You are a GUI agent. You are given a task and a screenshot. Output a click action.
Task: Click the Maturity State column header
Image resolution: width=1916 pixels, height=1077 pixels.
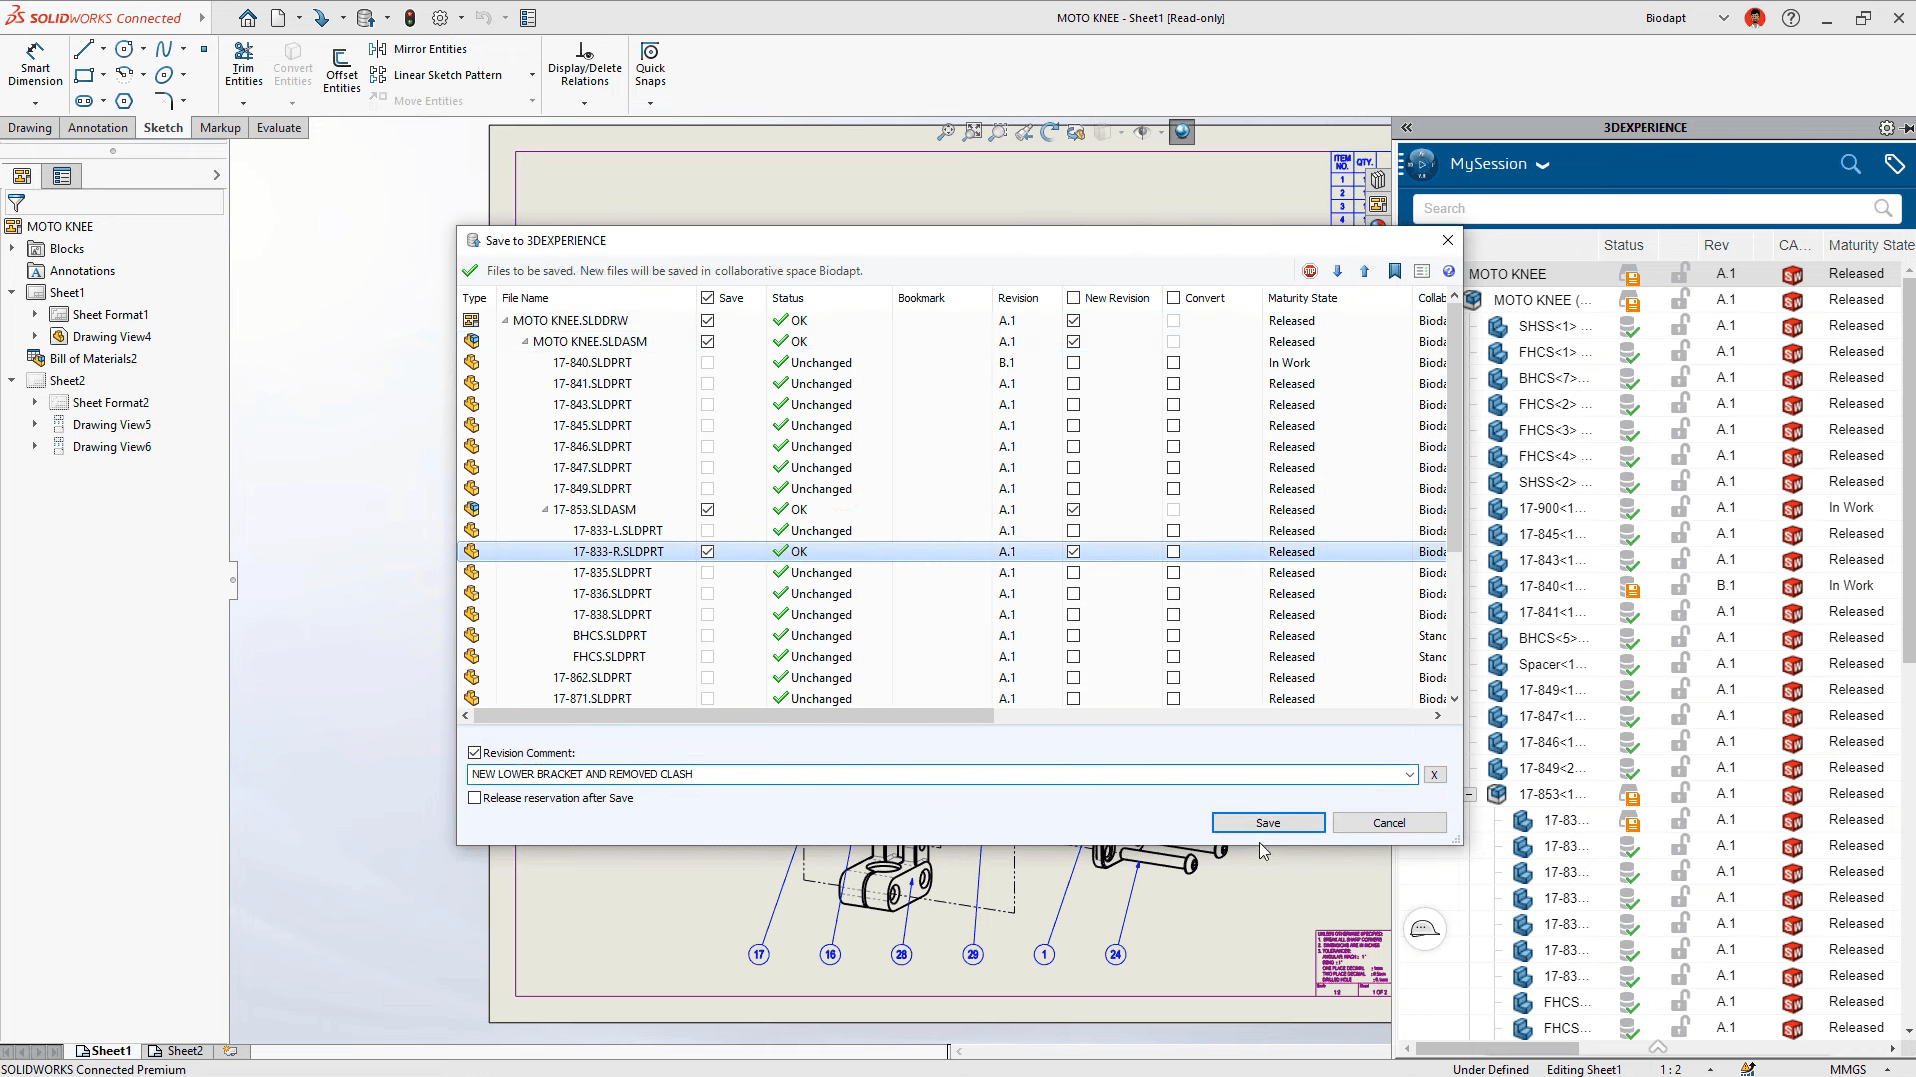(x=1302, y=298)
